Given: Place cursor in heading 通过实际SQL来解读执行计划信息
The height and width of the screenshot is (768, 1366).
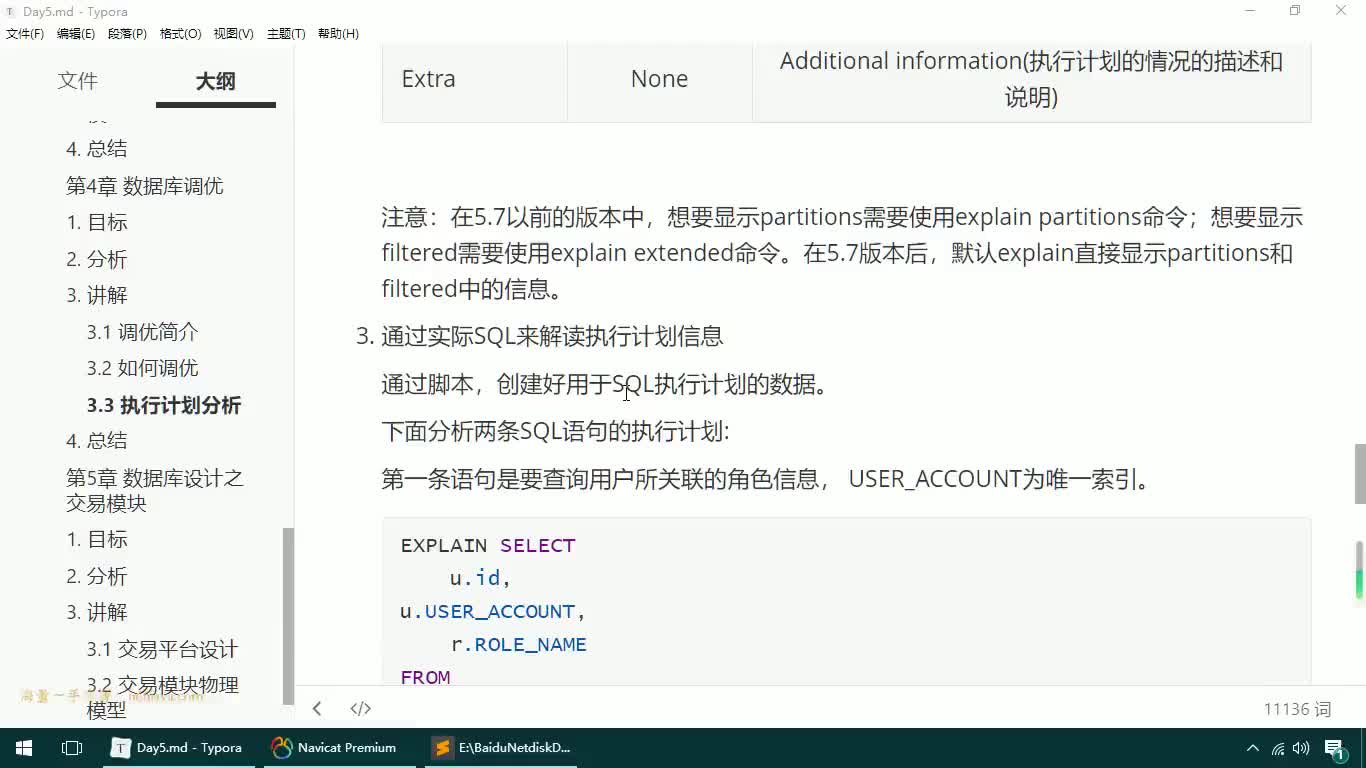Looking at the screenshot, I should 552,336.
